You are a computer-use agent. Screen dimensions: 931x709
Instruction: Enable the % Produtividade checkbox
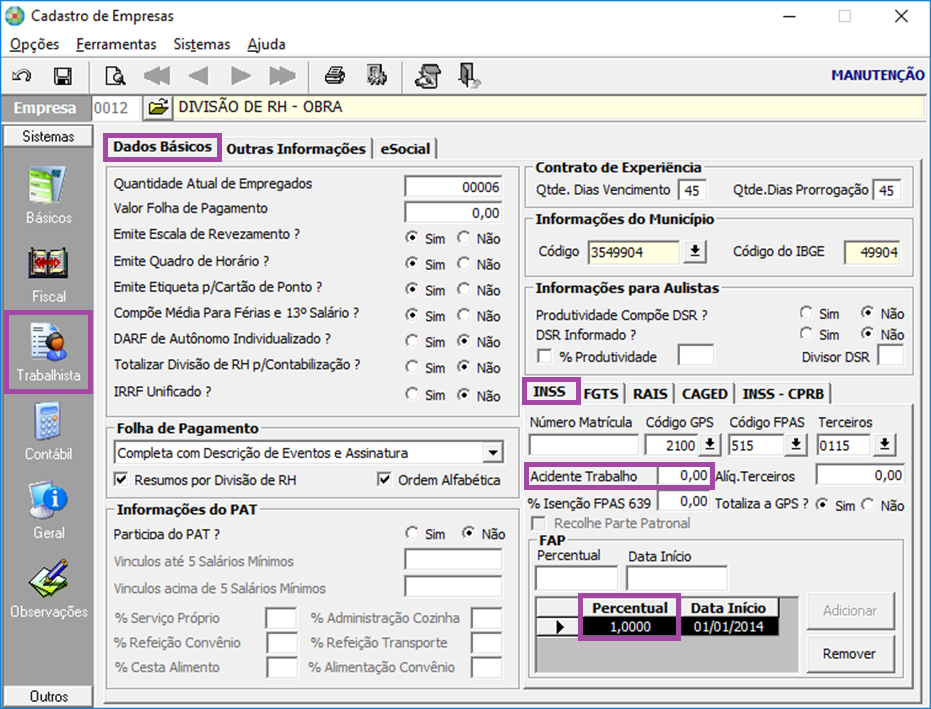pos(544,356)
